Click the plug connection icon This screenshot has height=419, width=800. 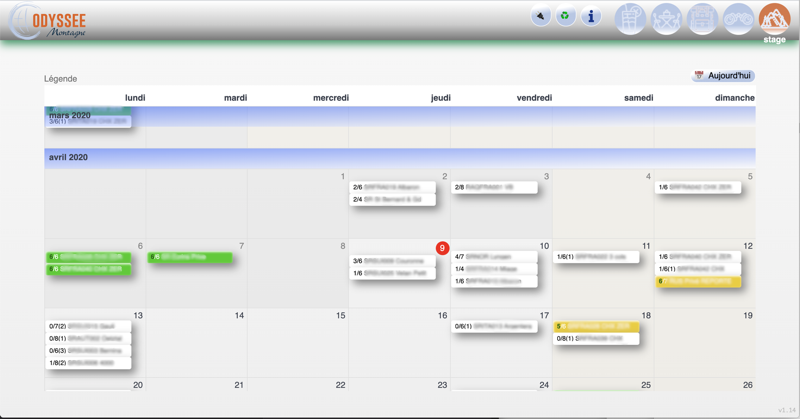[540, 16]
